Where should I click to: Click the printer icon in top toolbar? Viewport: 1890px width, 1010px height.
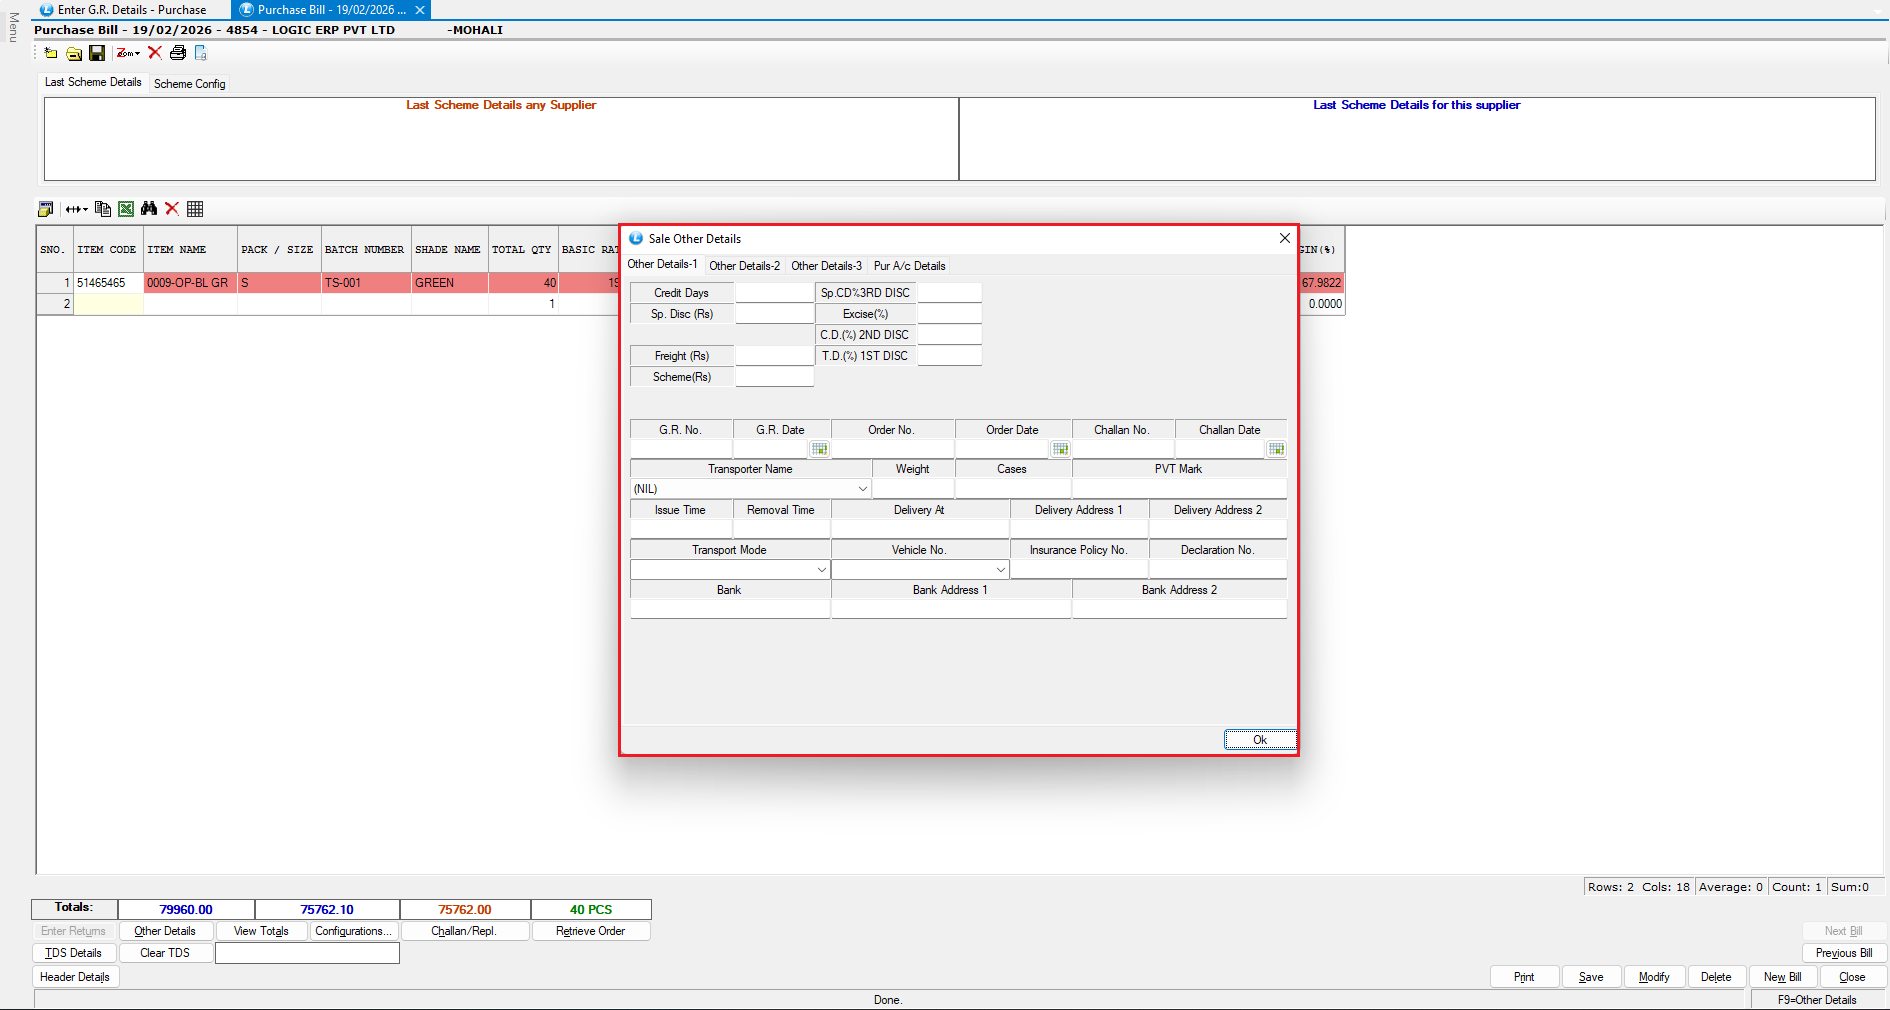tap(178, 53)
